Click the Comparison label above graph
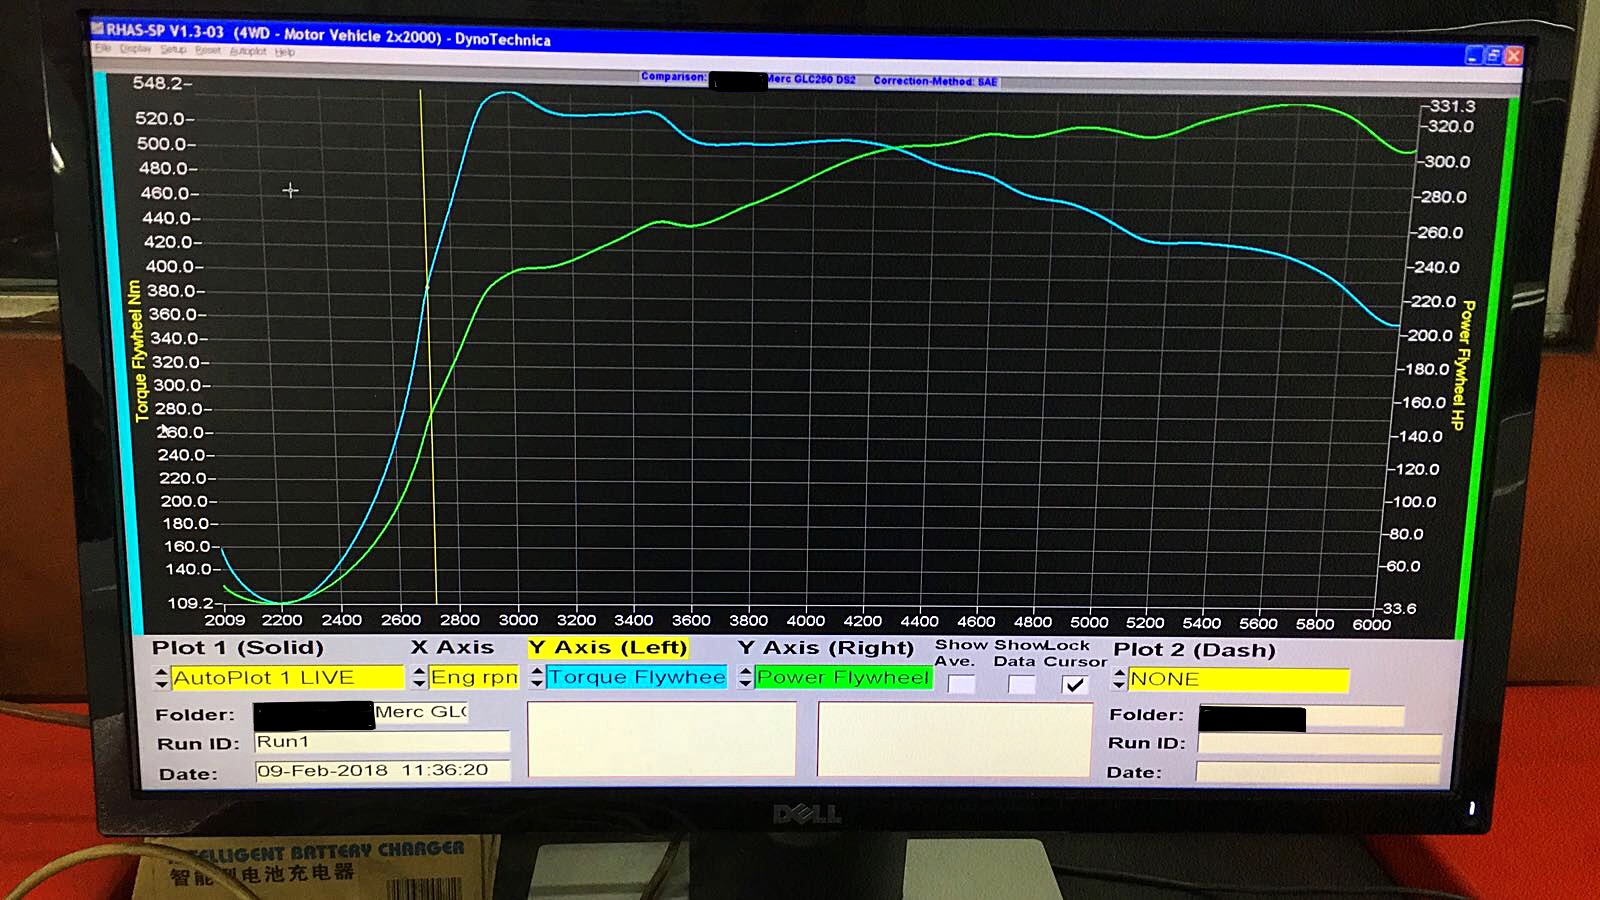Viewport: 1600px width, 900px height. [673, 77]
